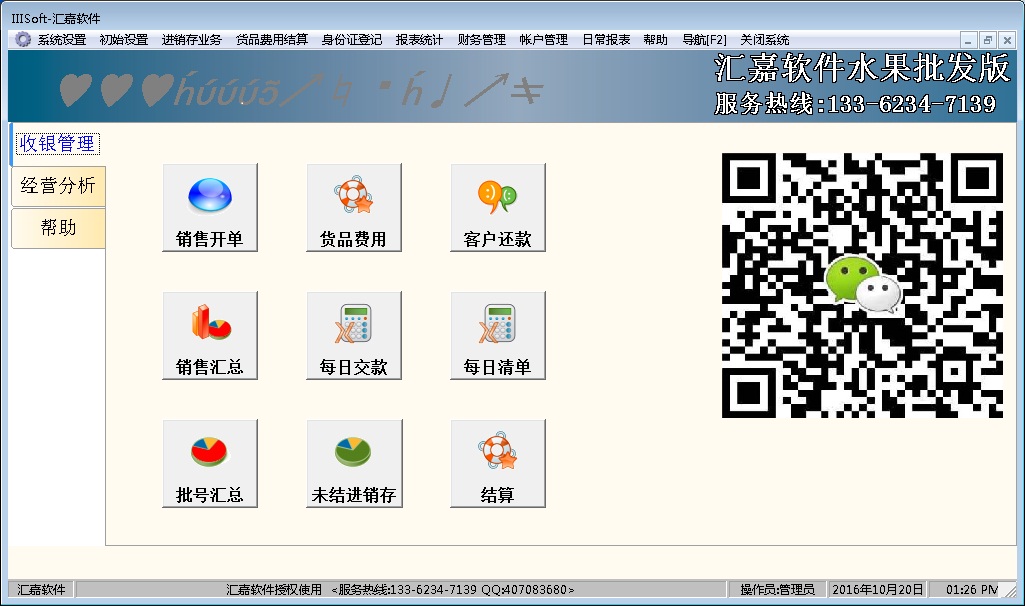Click the 汇嘉软件 status bar label
Viewport: 1025px width, 606px height.
(41, 590)
